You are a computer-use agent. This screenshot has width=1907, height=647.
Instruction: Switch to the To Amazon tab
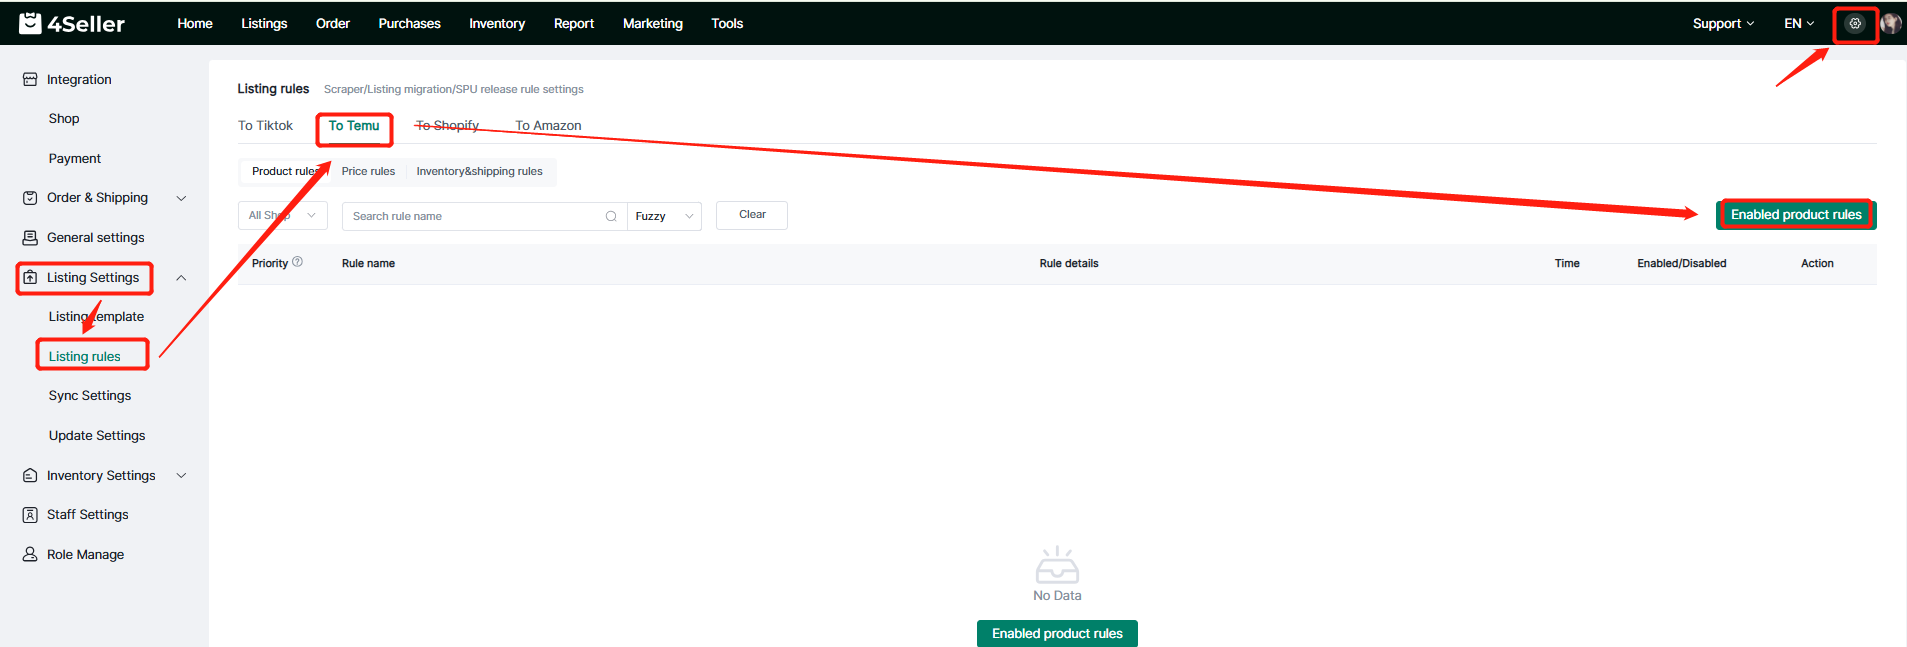[548, 125]
